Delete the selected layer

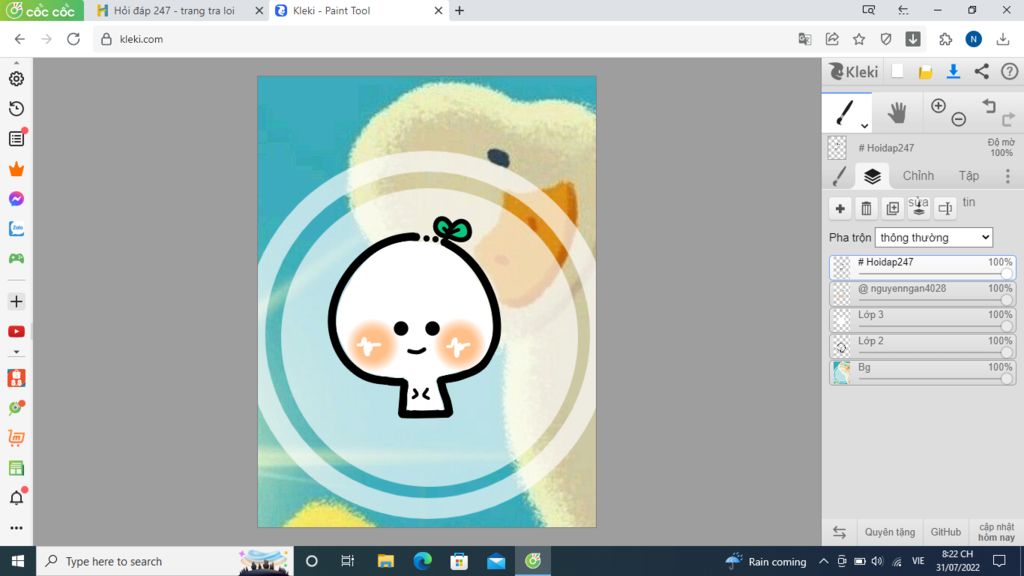[866, 208]
